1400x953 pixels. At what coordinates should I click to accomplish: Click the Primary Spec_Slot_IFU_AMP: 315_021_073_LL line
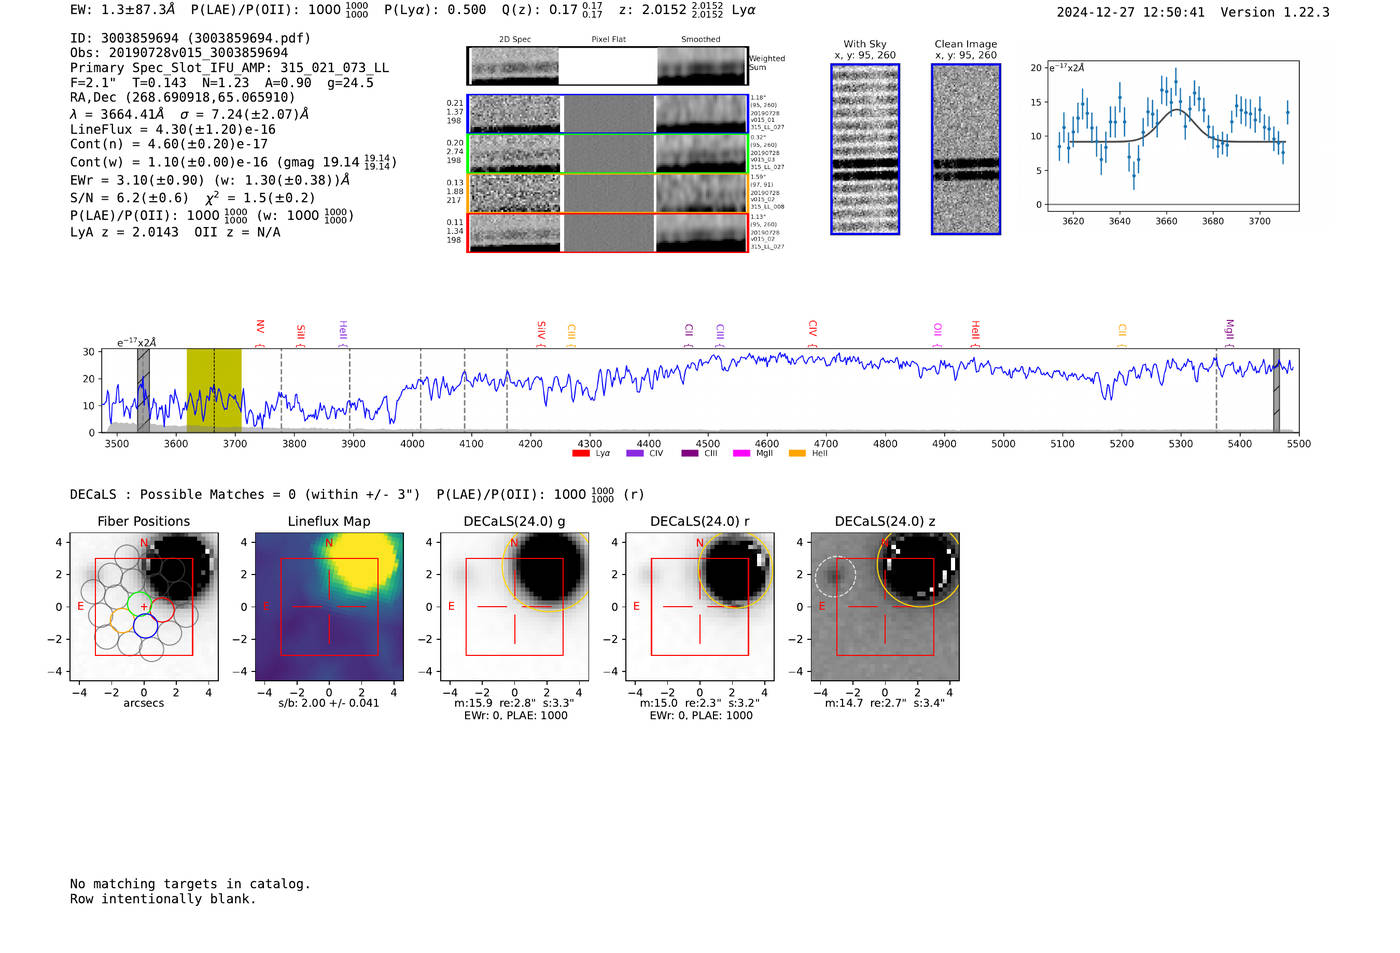pyautogui.click(x=229, y=68)
